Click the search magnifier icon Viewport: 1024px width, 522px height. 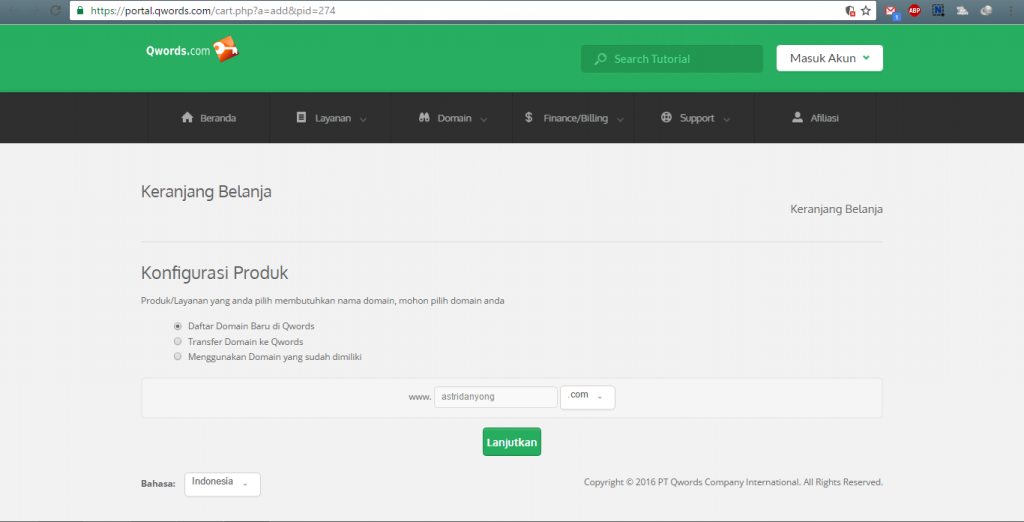(600, 59)
